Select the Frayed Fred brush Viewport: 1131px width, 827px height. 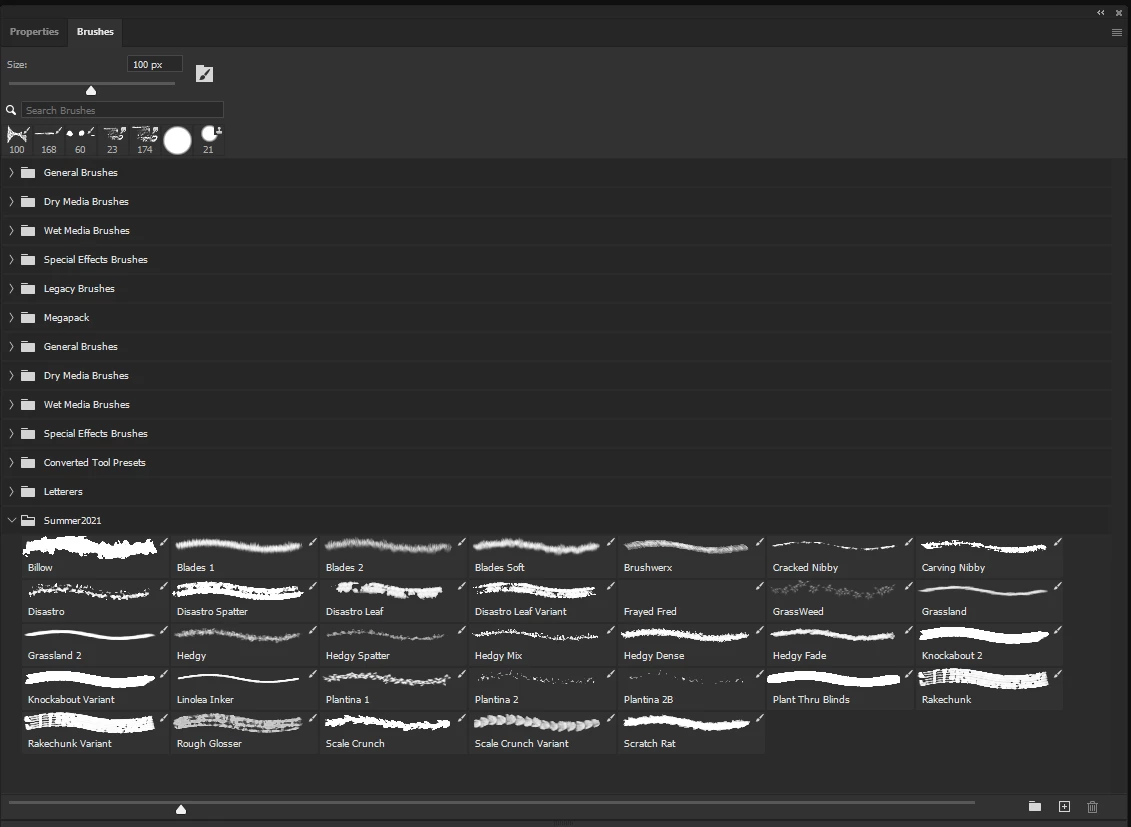(692, 599)
